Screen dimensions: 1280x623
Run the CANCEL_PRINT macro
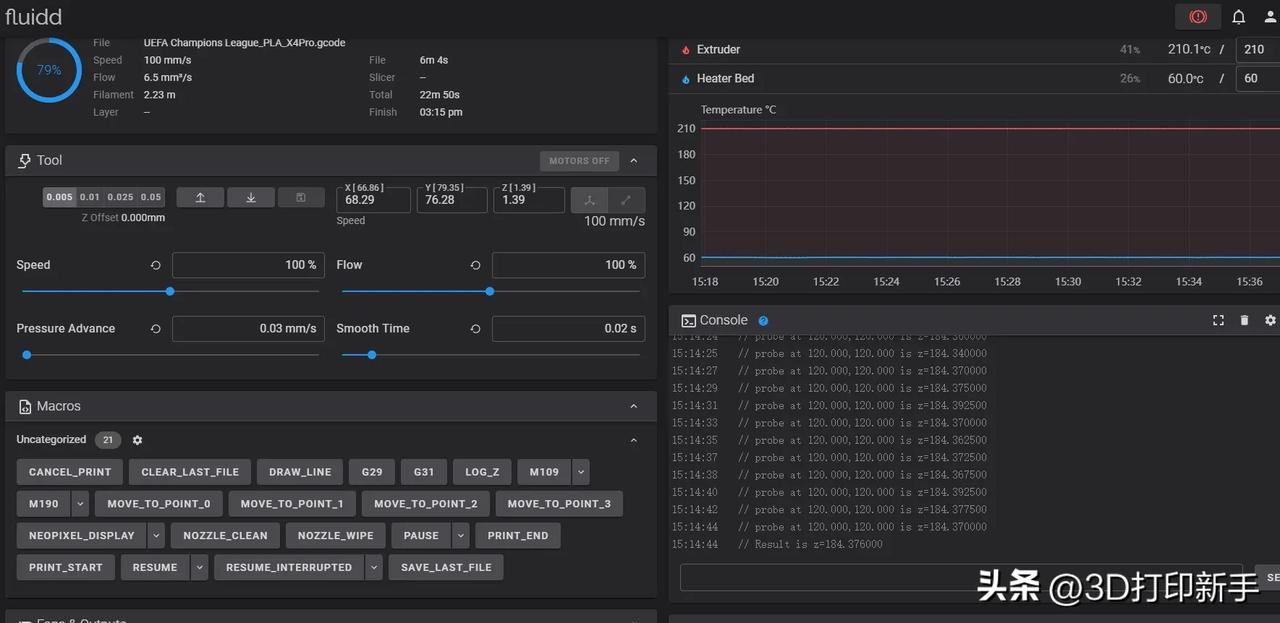tap(70, 472)
